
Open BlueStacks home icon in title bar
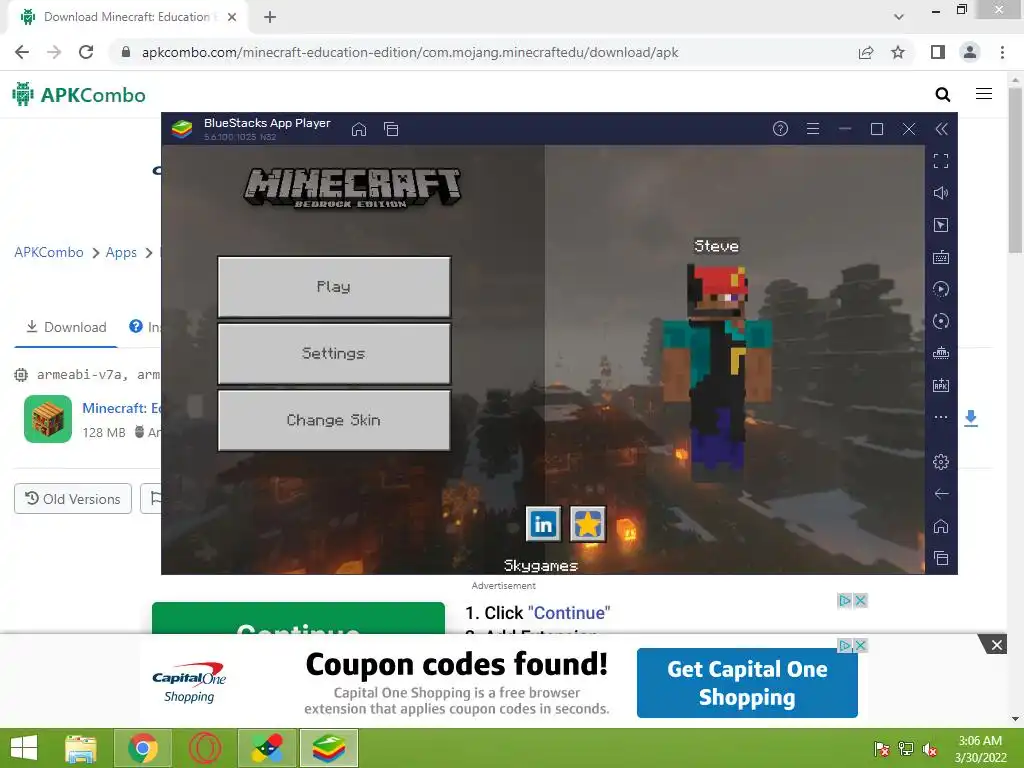pos(359,129)
